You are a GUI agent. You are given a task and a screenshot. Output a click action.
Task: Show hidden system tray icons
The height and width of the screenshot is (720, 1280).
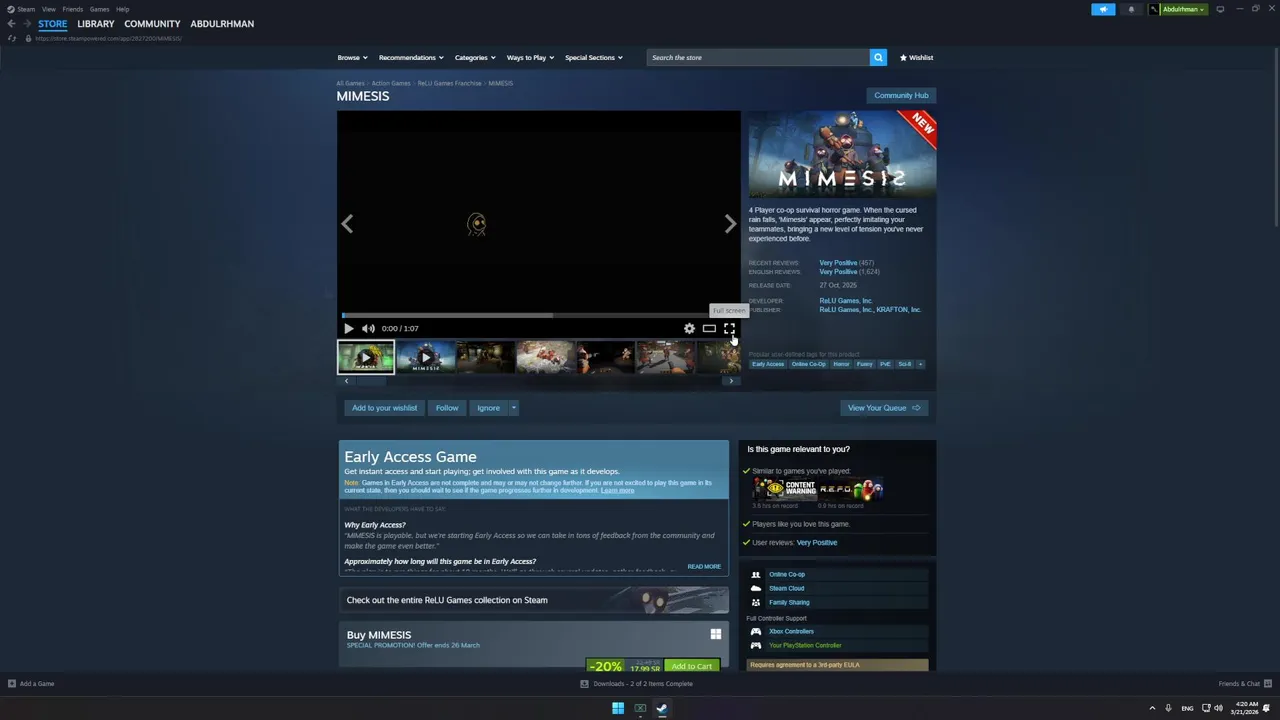pyautogui.click(x=1152, y=708)
